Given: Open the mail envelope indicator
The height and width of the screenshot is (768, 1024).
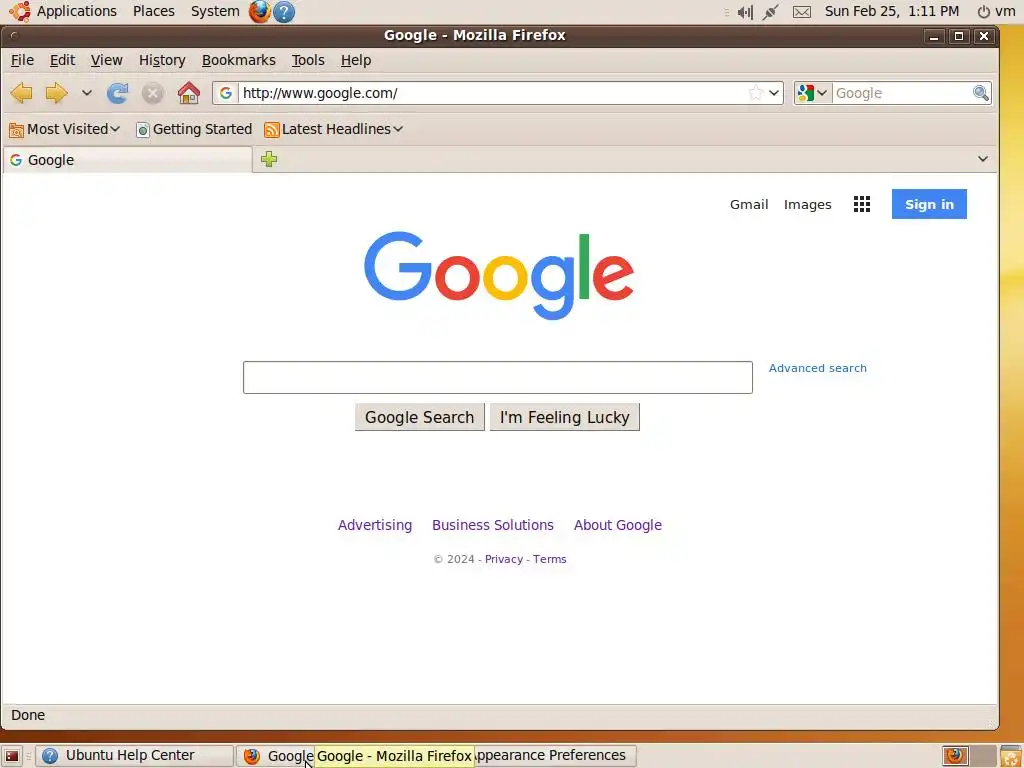Looking at the screenshot, I should tap(801, 12).
